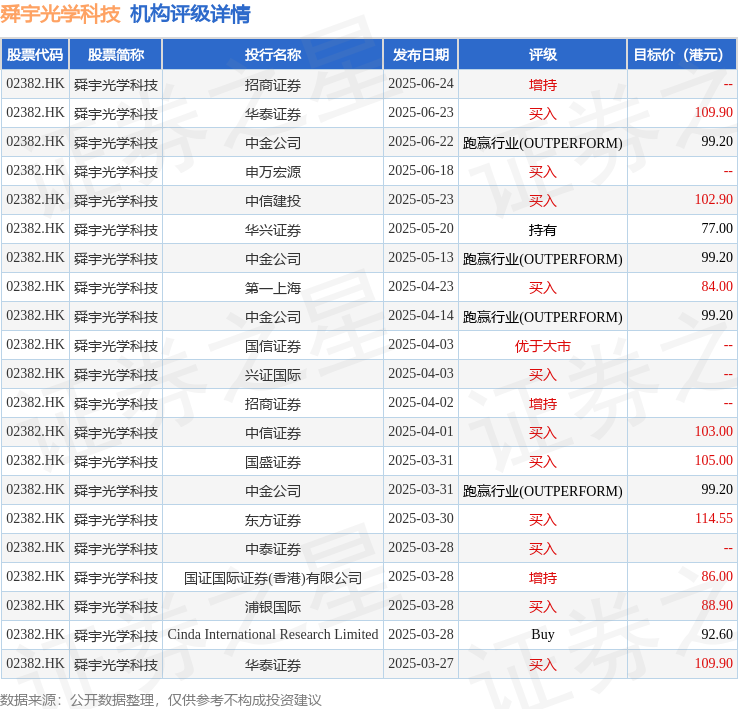Click the 股票代码 column header
The height and width of the screenshot is (709, 738).
[35, 55]
